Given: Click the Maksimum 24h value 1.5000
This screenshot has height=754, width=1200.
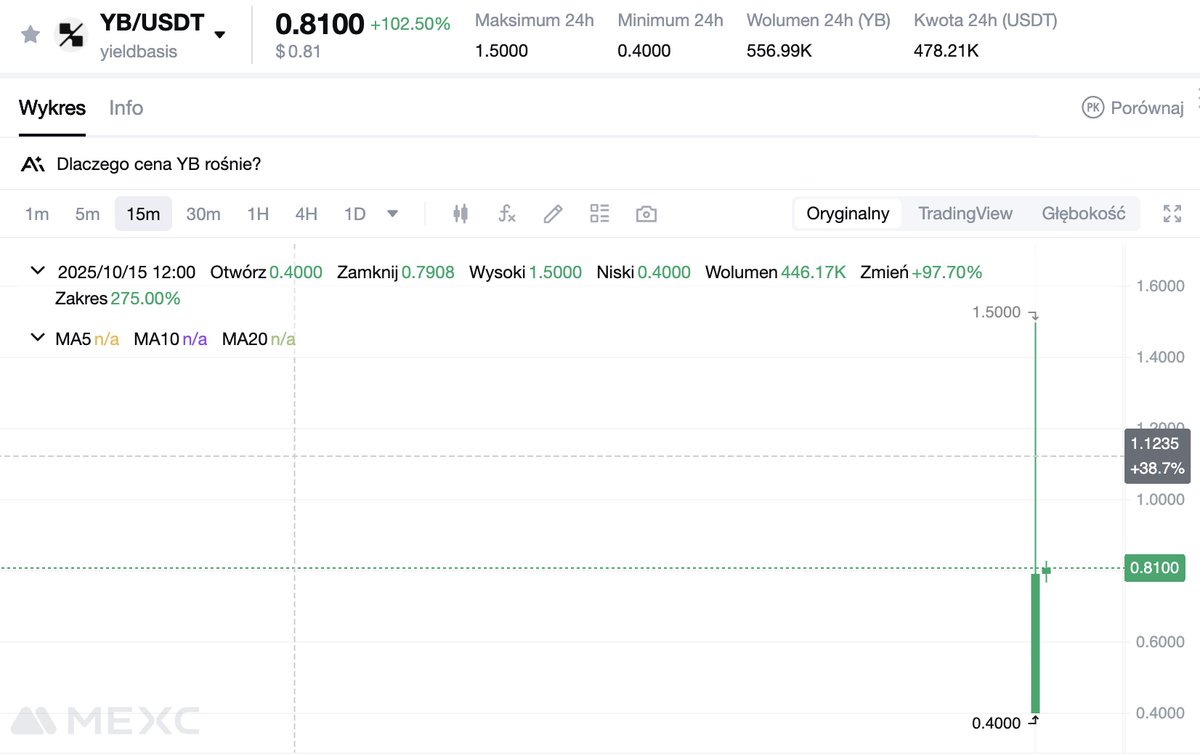Looking at the screenshot, I should [502, 51].
